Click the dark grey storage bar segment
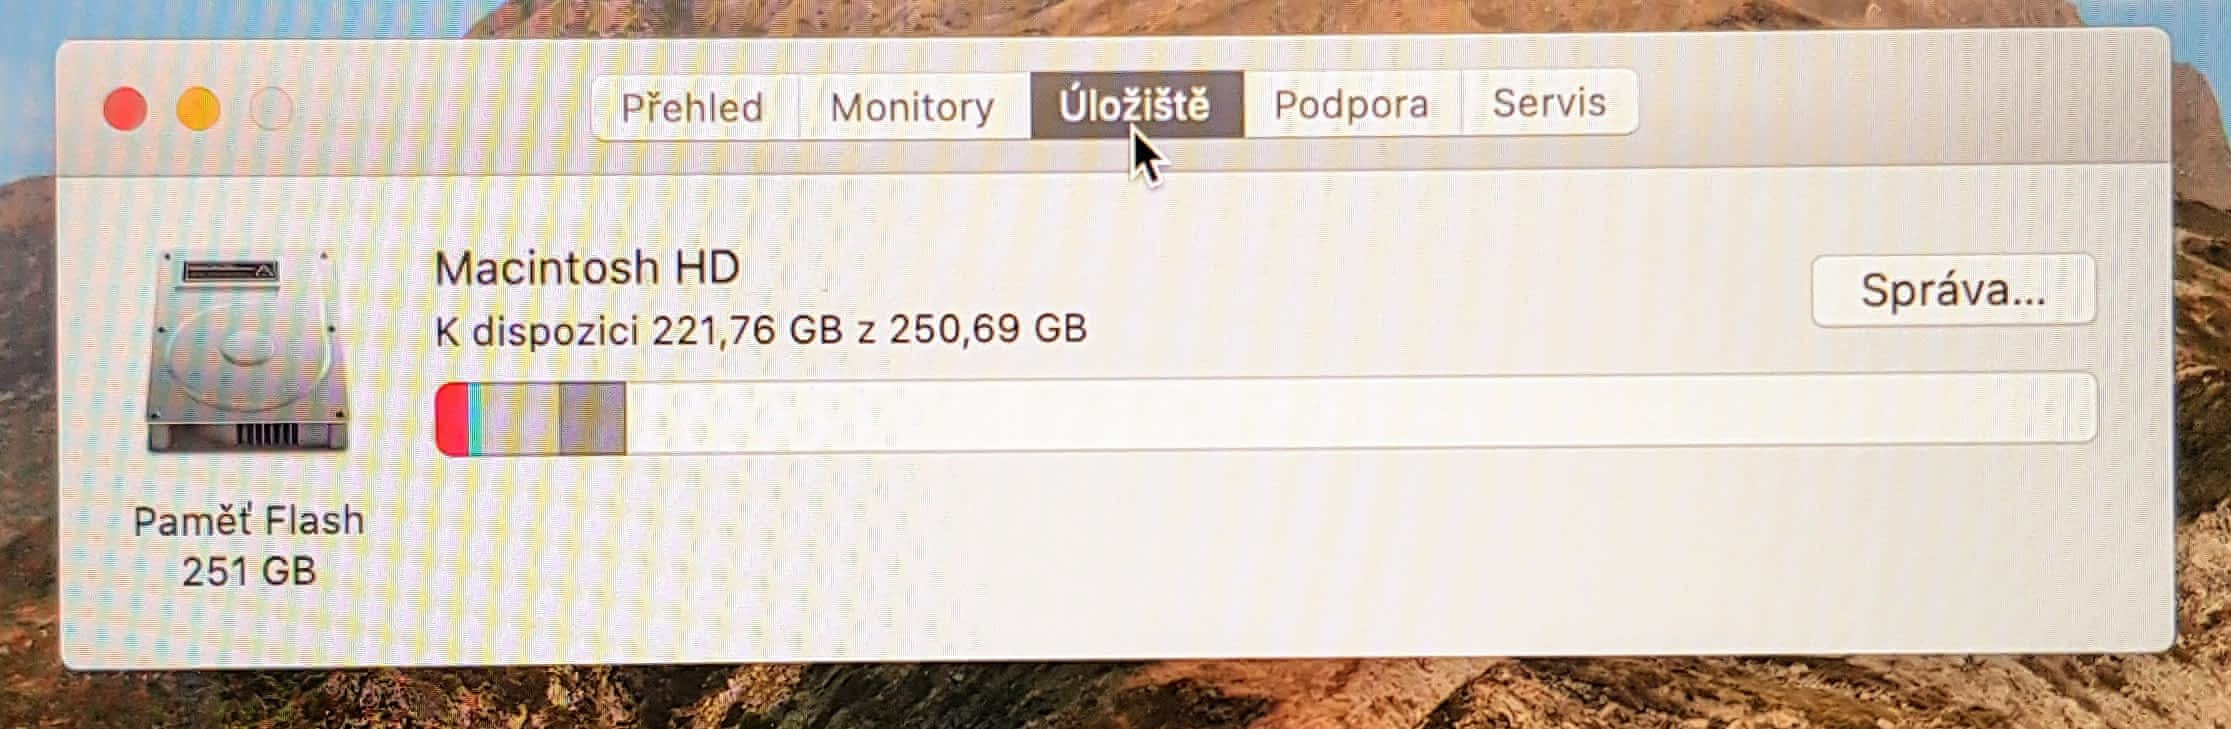The height and width of the screenshot is (729, 2231). 593,420
